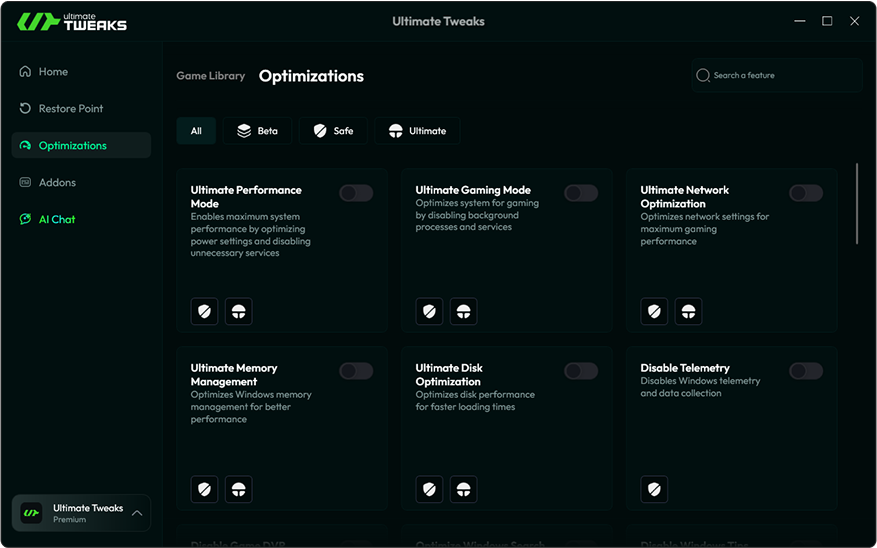Screen dimensions: 877x548
Task: Click the Beta layers icon in filter
Action: (244, 131)
